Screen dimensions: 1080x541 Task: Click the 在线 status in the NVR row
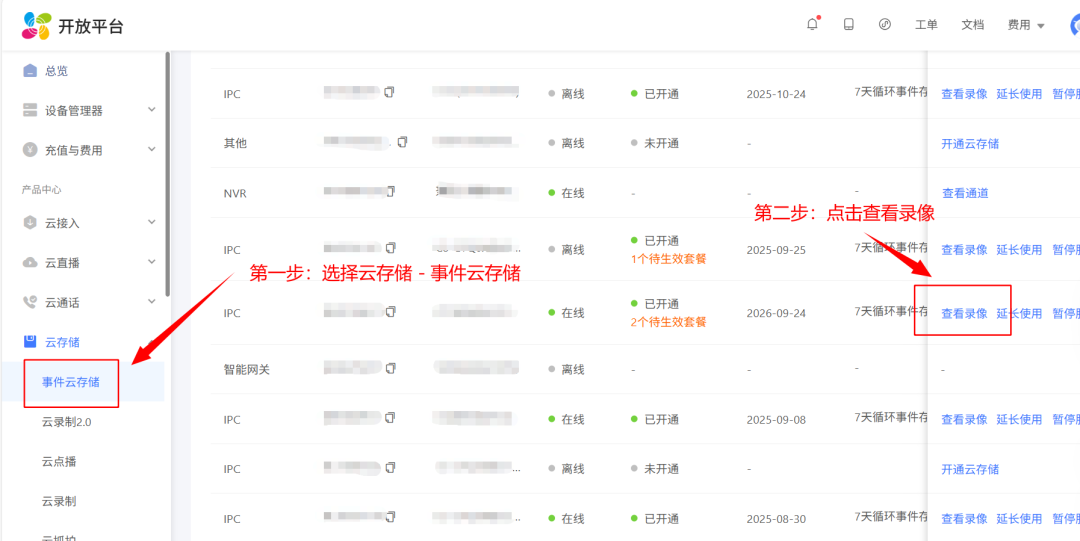[566, 194]
